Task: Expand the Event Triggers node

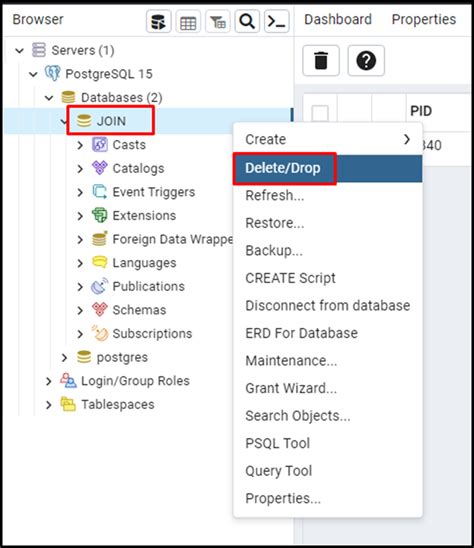Action: [x=80, y=192]
